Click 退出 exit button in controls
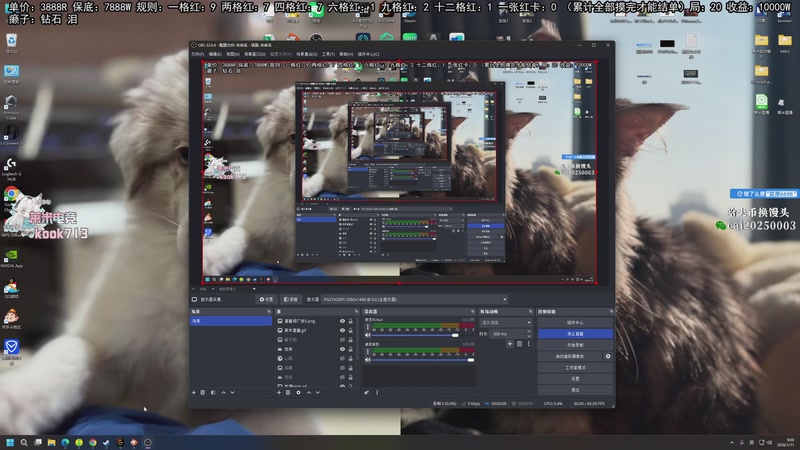 tap(575, 390)
